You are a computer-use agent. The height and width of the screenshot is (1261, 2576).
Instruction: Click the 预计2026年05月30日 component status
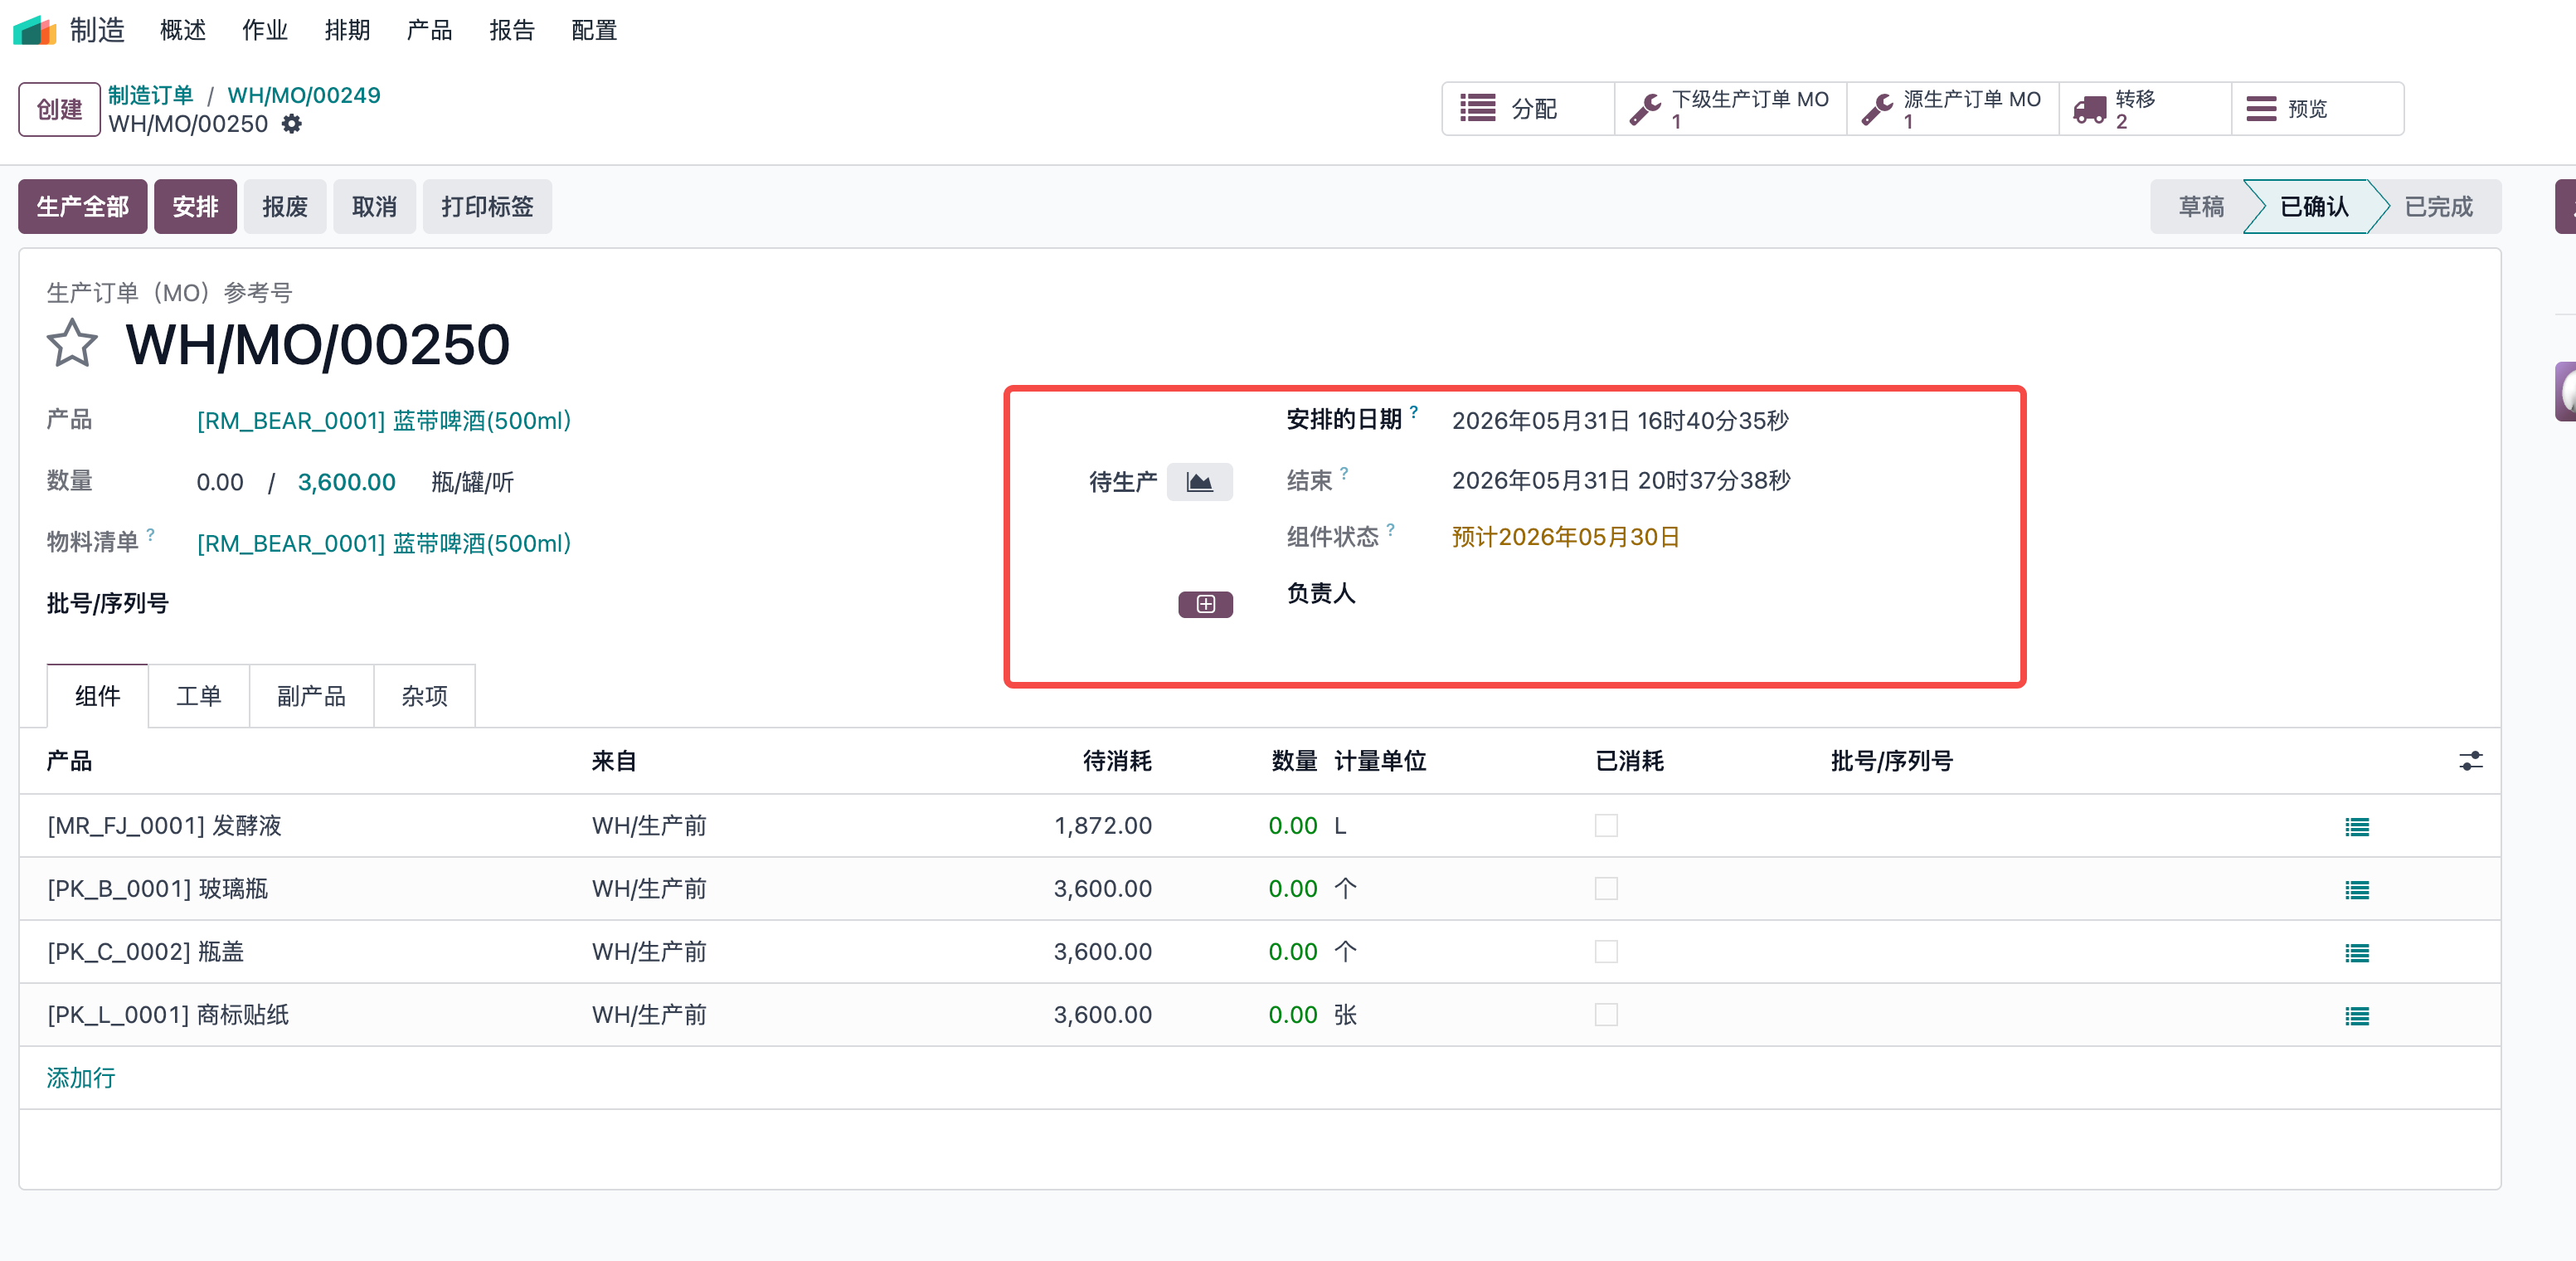1565,538
